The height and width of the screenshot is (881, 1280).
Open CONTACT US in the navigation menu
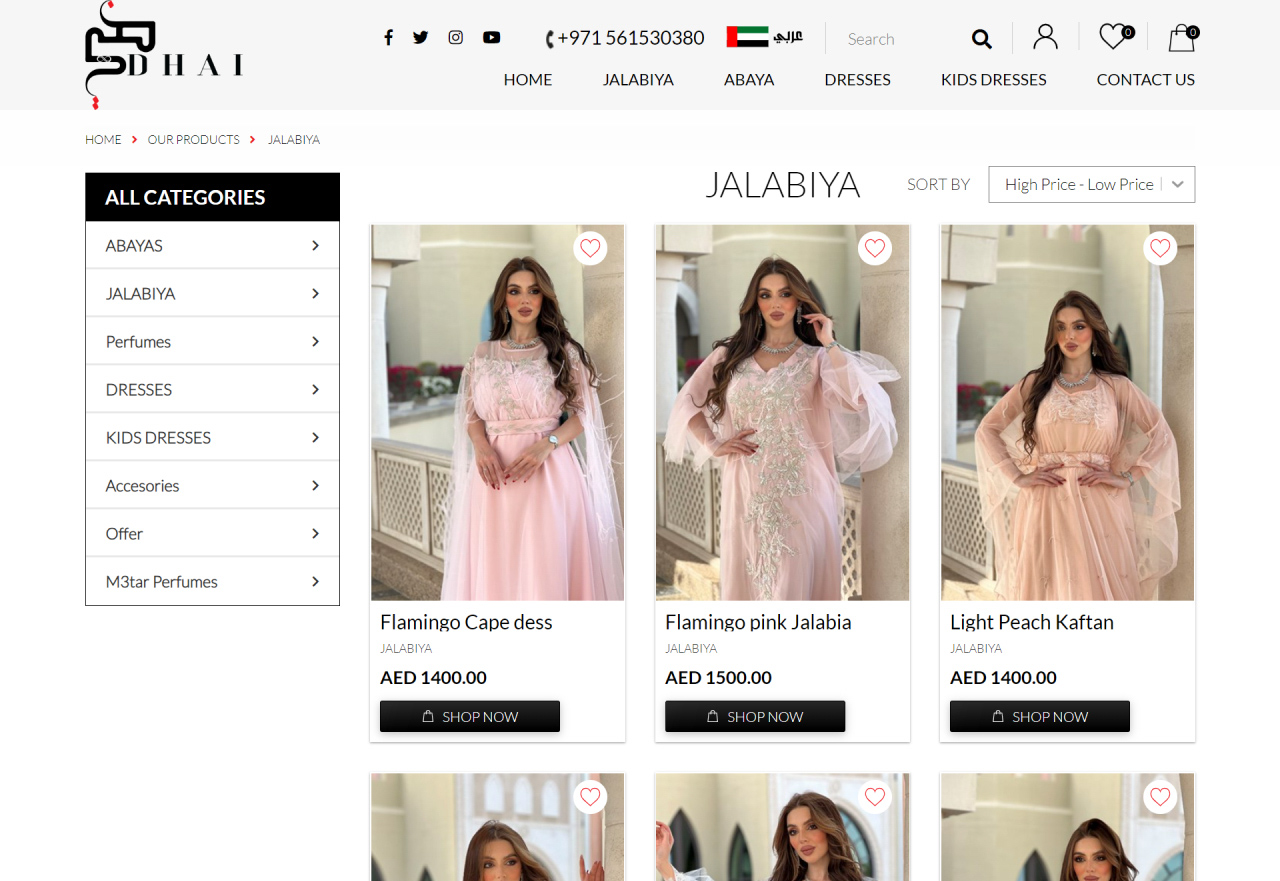coord(1146,79)
